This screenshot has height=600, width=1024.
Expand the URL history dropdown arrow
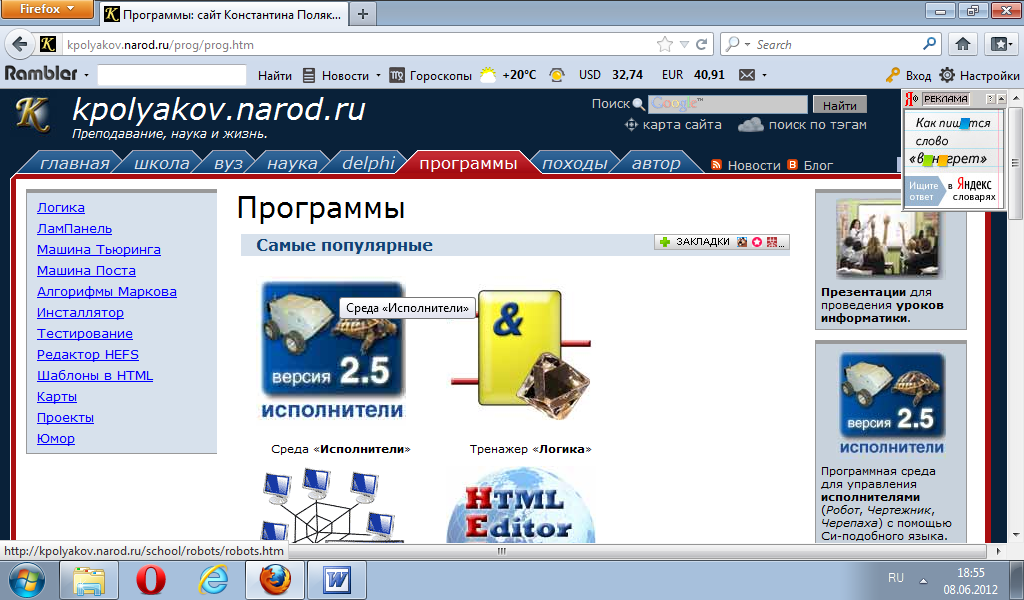coord(684,44)
